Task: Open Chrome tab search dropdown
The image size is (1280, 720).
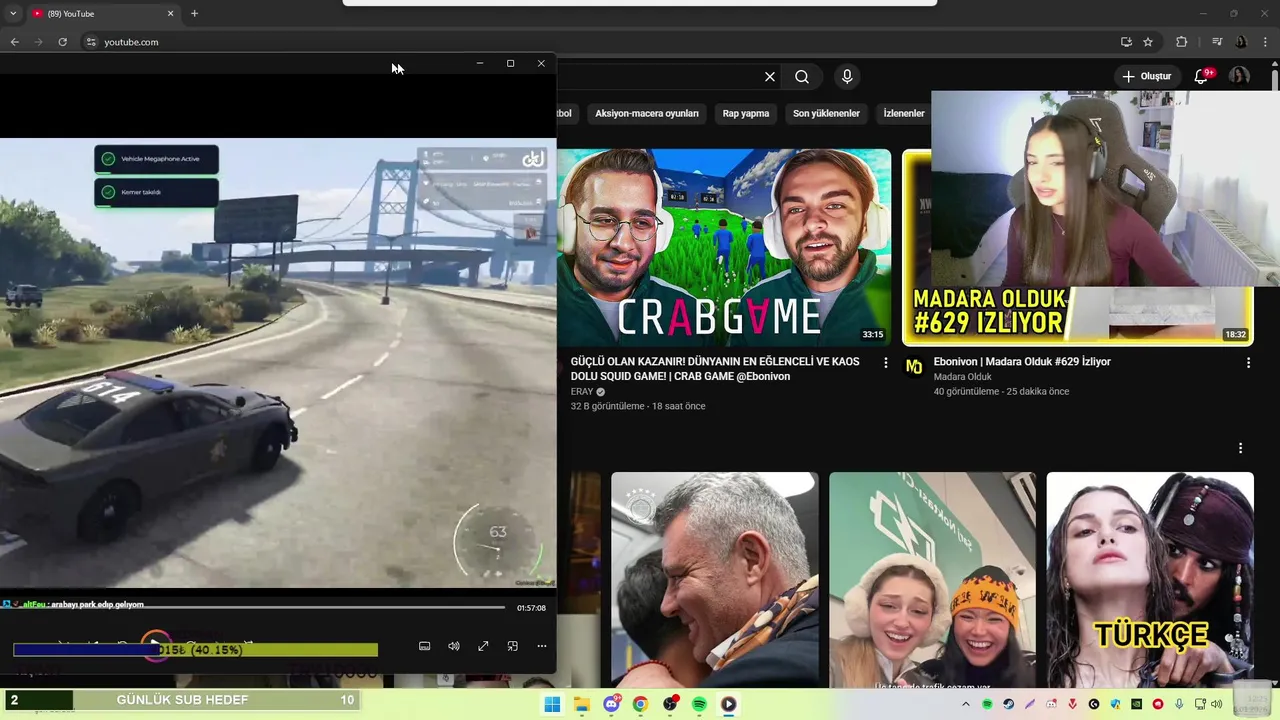Action: point(12,13)
